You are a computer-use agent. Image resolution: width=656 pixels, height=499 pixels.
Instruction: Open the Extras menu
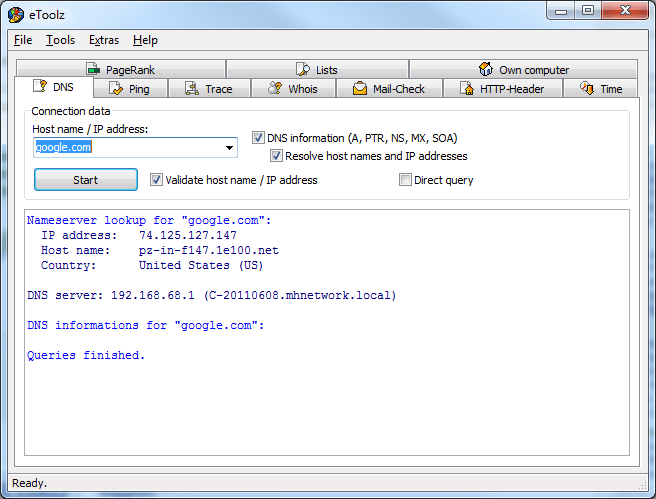[x=104, y=40]
